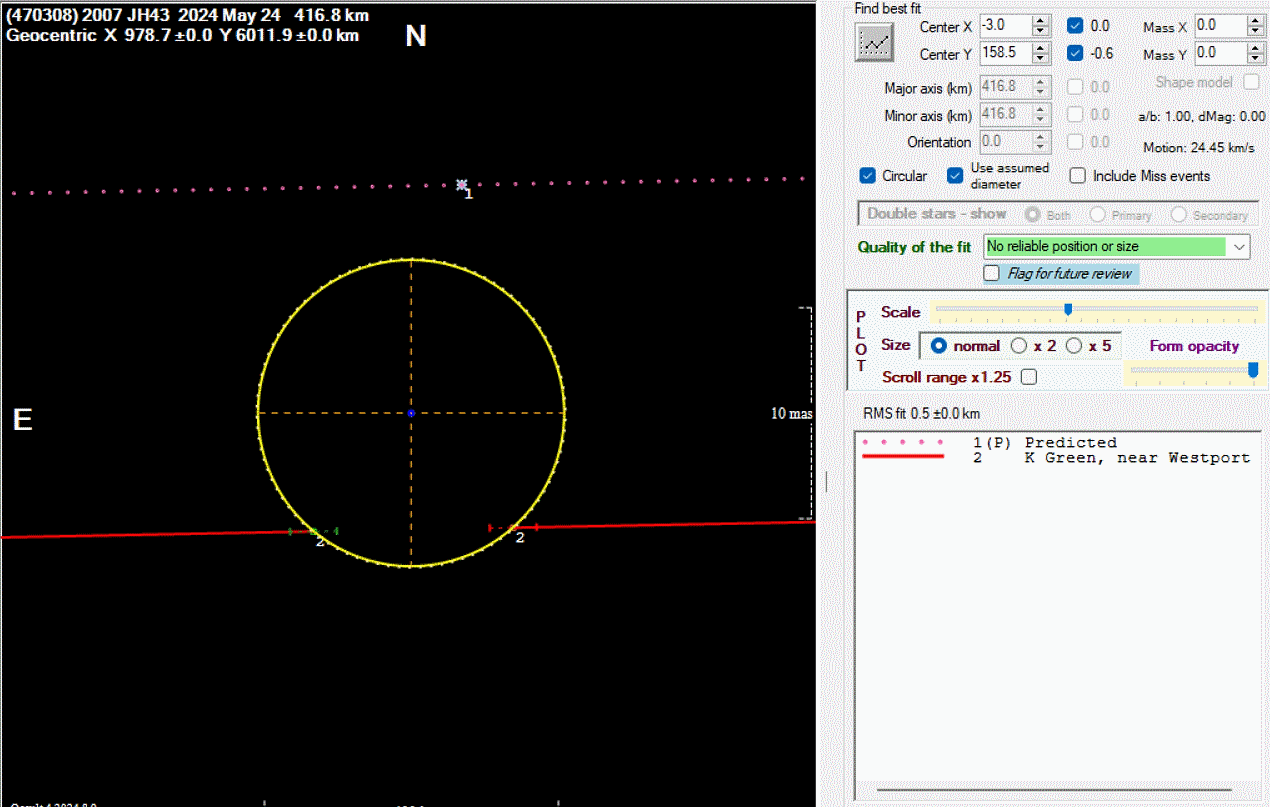Uncheck the checkbox beside Center X uncertainty
The image size is (1270, 807).
pyautogui.click(x=1074, y=26)
